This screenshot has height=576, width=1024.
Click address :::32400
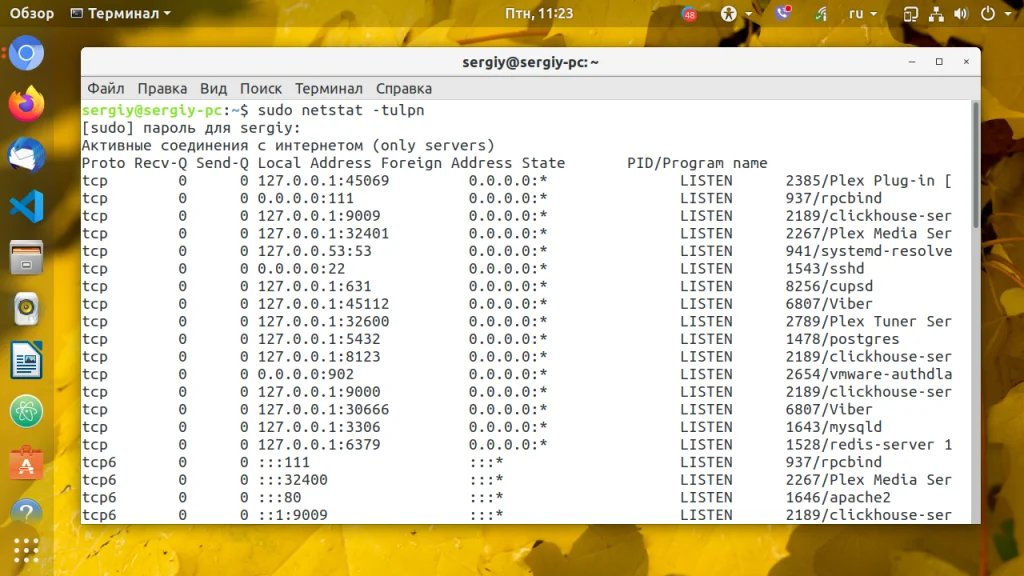point(293,479)
